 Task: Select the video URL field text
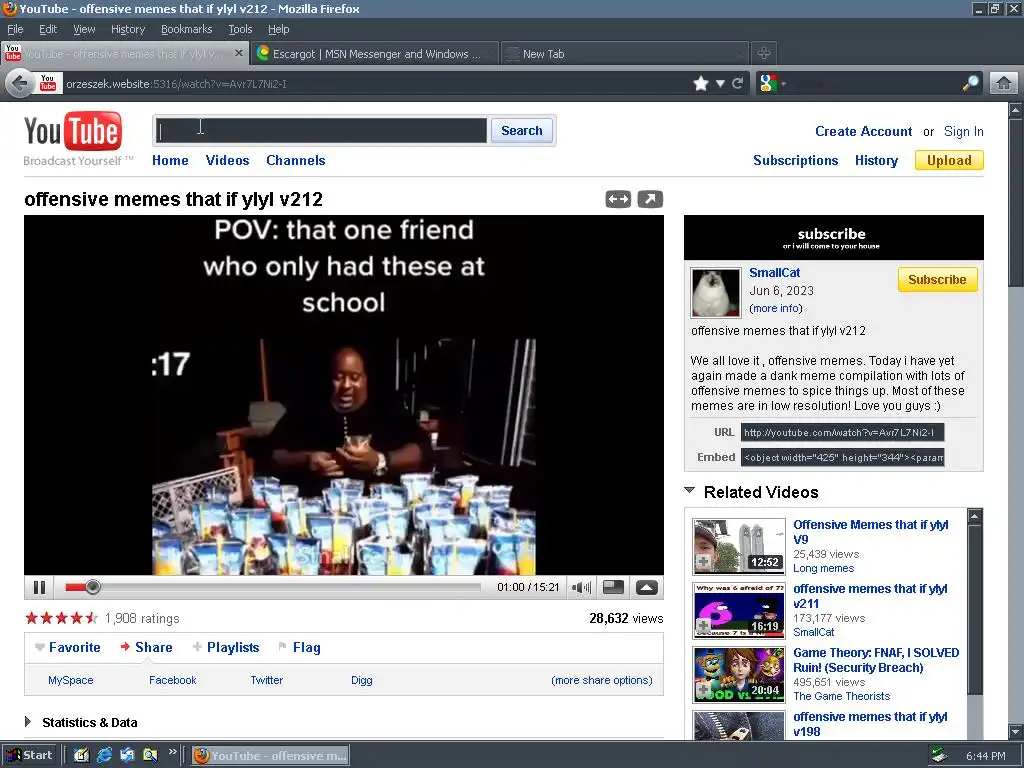point(842,432)
